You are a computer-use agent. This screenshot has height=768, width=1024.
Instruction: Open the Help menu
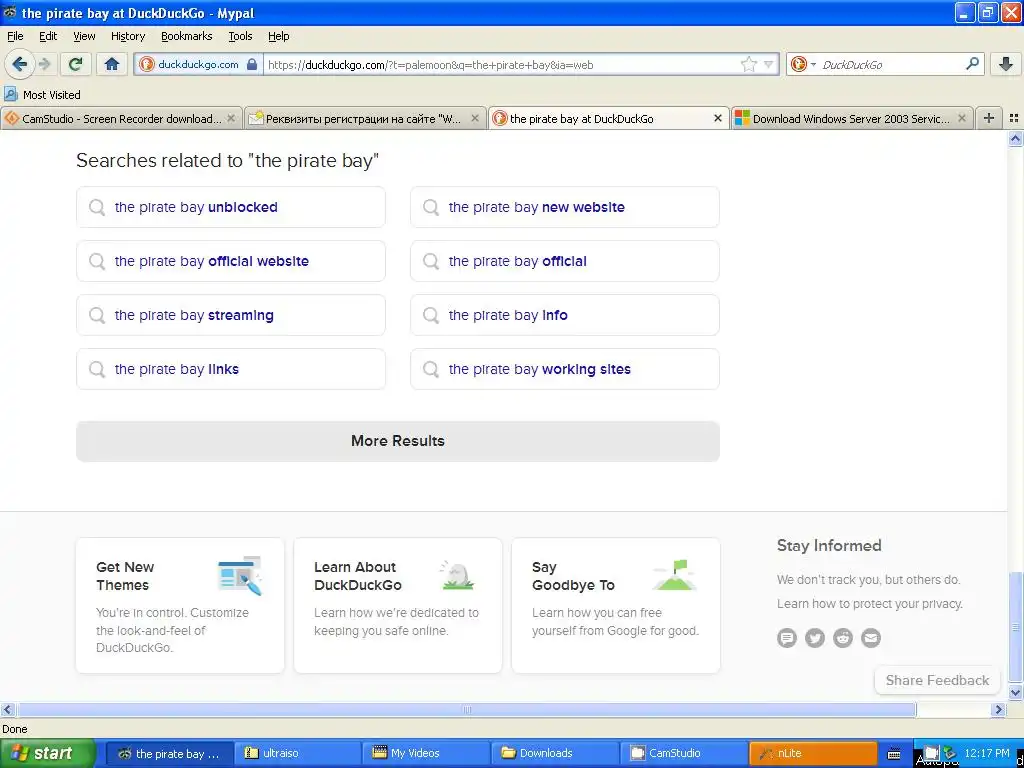(x=278, y=36)
